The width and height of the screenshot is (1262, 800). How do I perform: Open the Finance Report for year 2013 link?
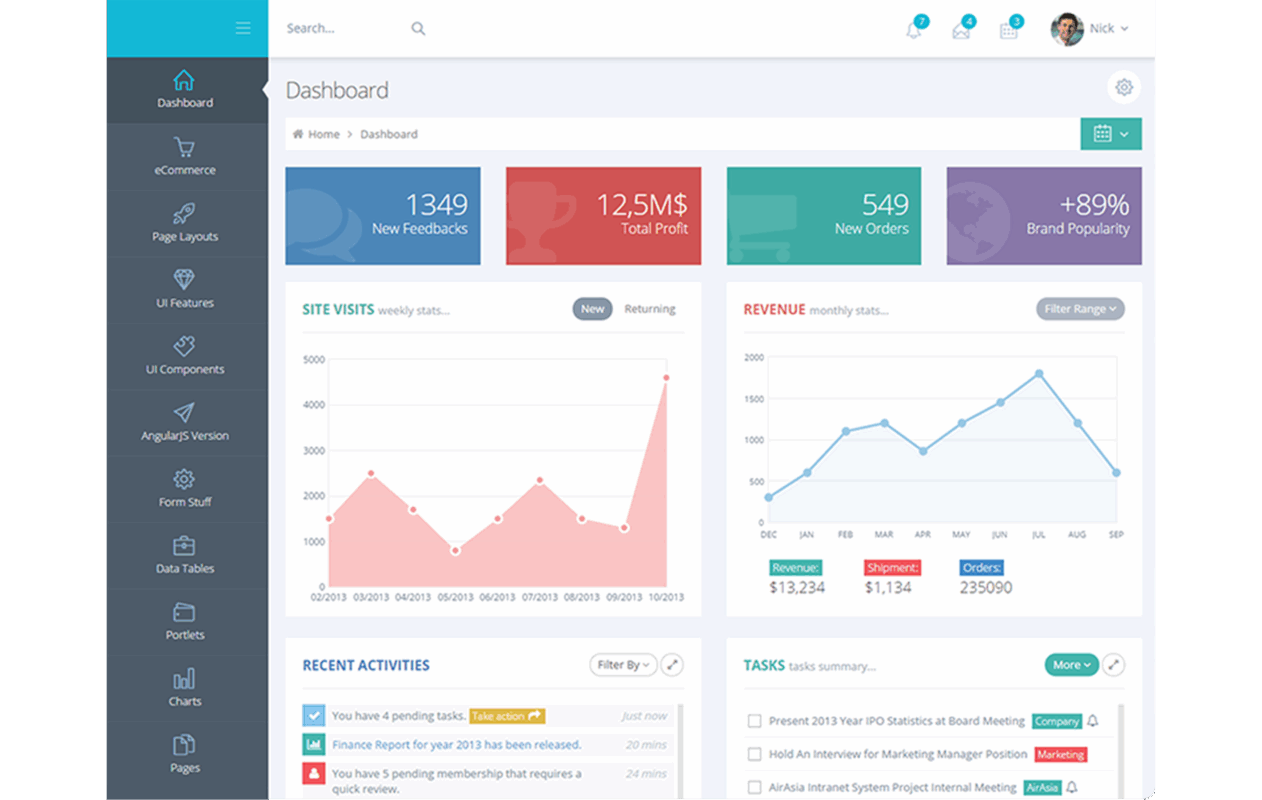(x=456, y=745)
